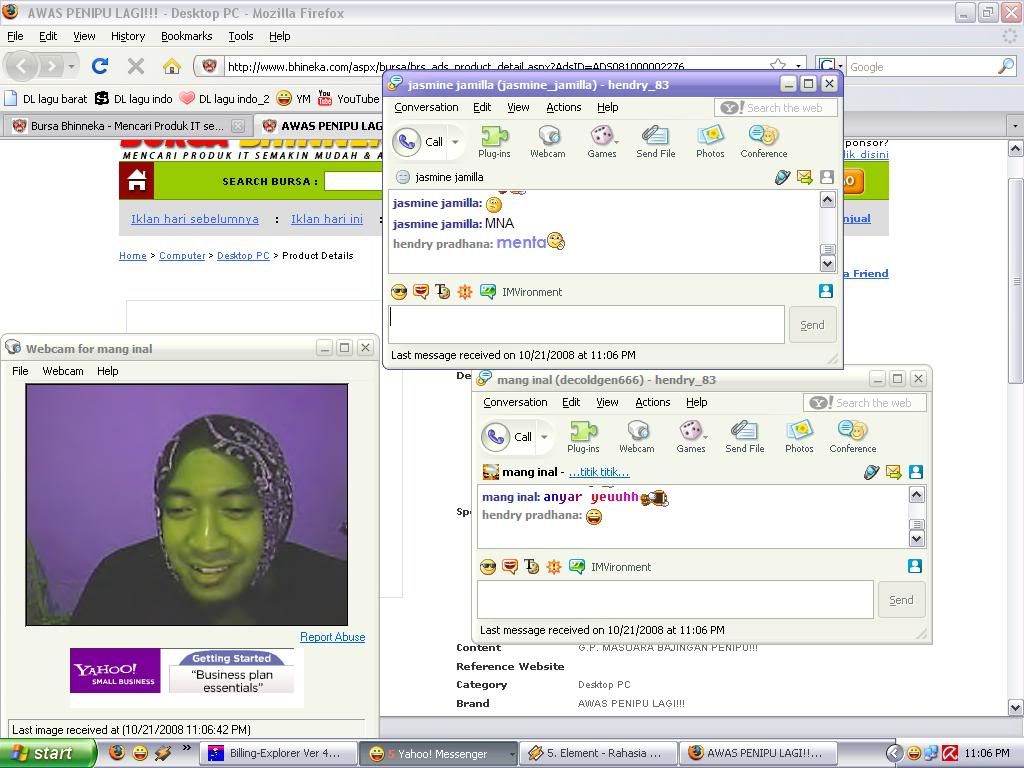Open Firefox back/forward history dropdown
The width and height of the screenshot is (1024, 768).
click(71, 66)
